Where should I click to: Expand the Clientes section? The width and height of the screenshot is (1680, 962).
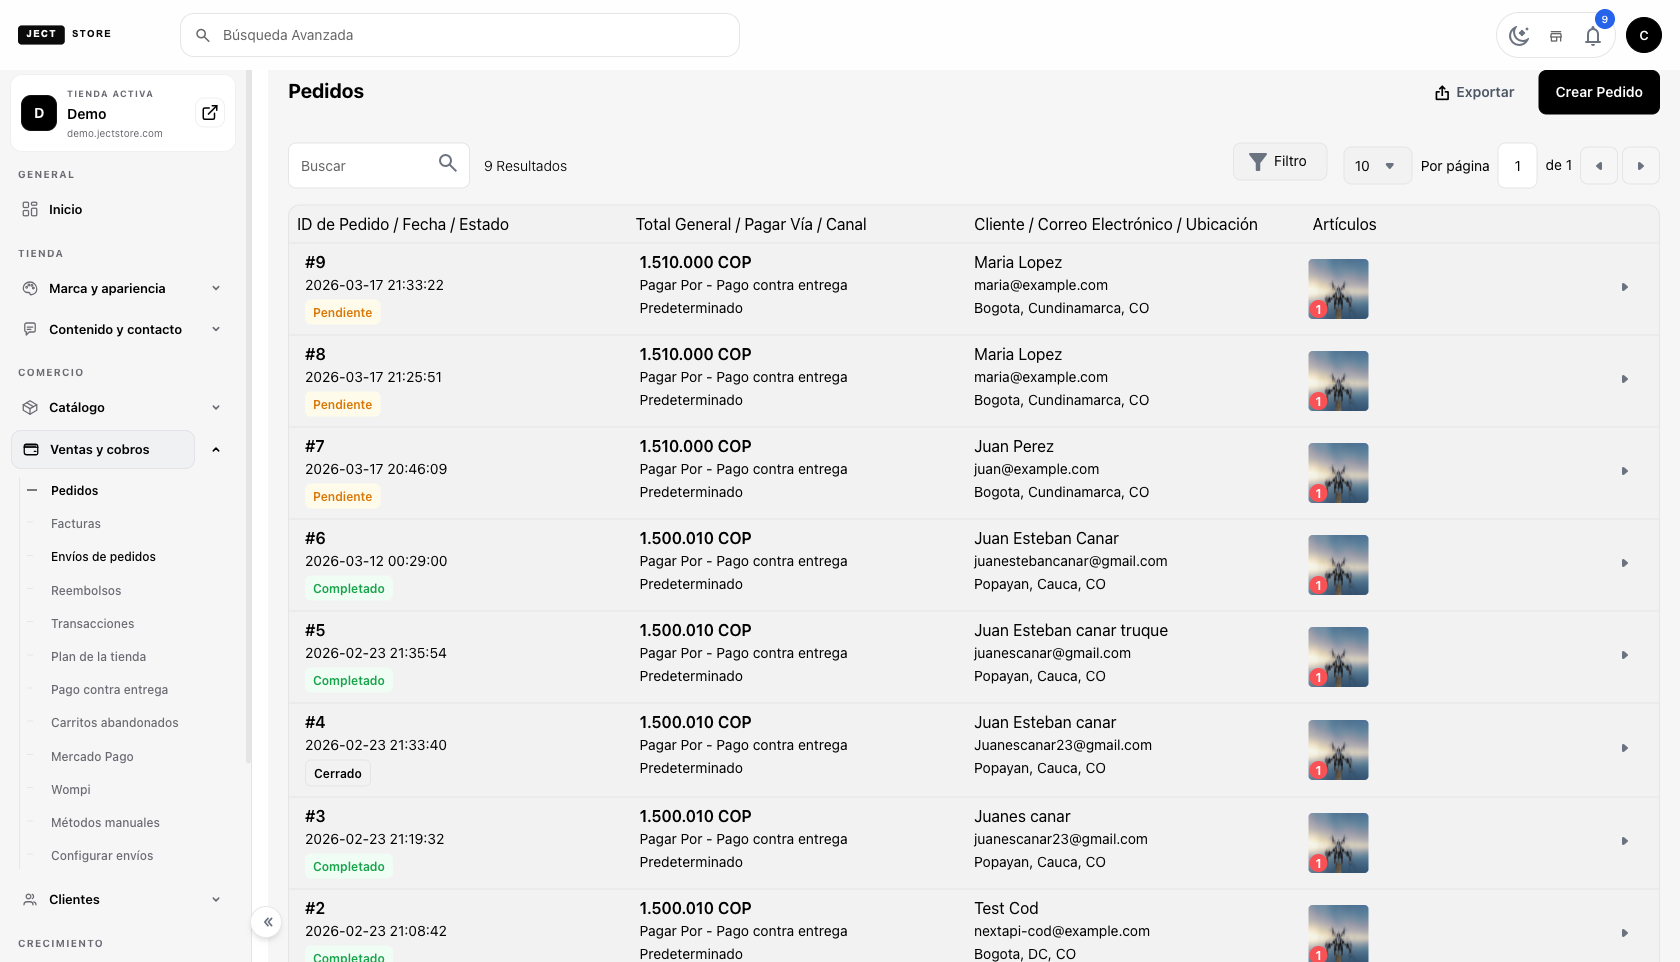pos(216,899)
